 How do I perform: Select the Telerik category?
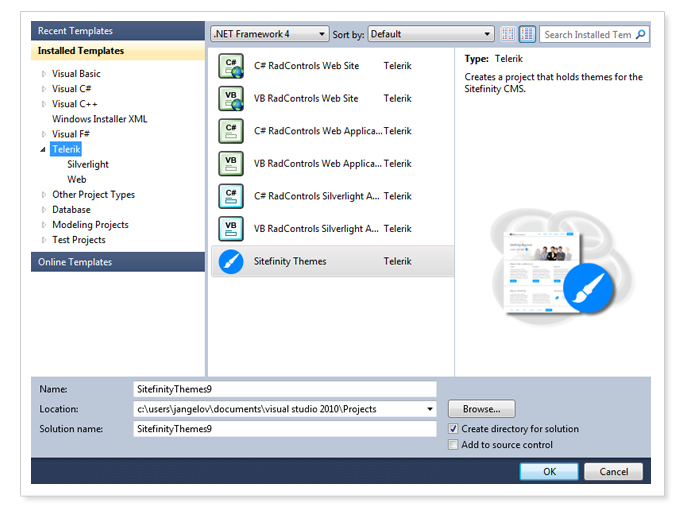(x=66, y=149)
